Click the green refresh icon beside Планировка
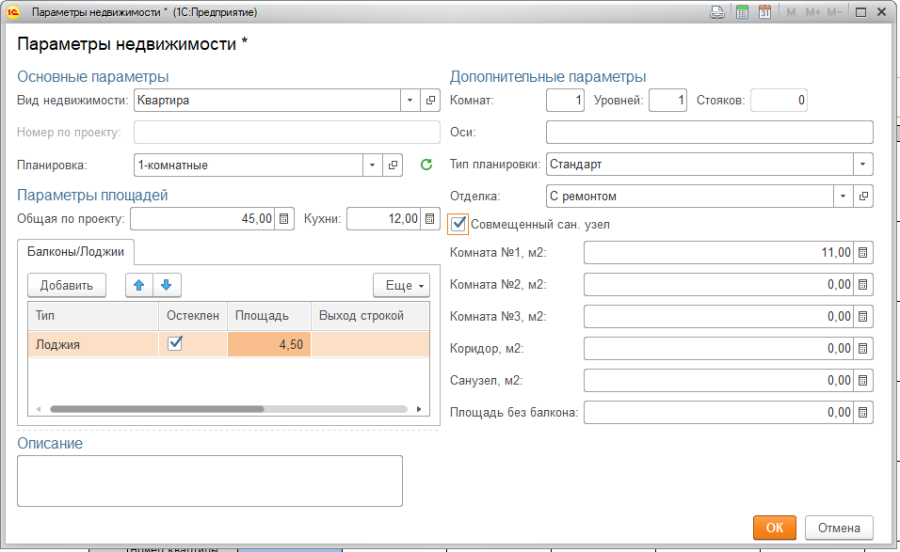 425,165
